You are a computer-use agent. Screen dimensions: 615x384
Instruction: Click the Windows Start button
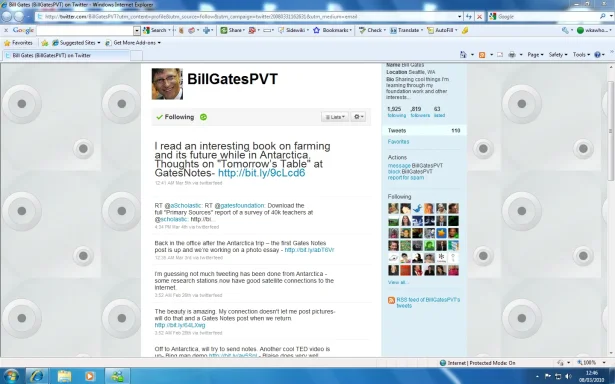[x=10, y=376]
